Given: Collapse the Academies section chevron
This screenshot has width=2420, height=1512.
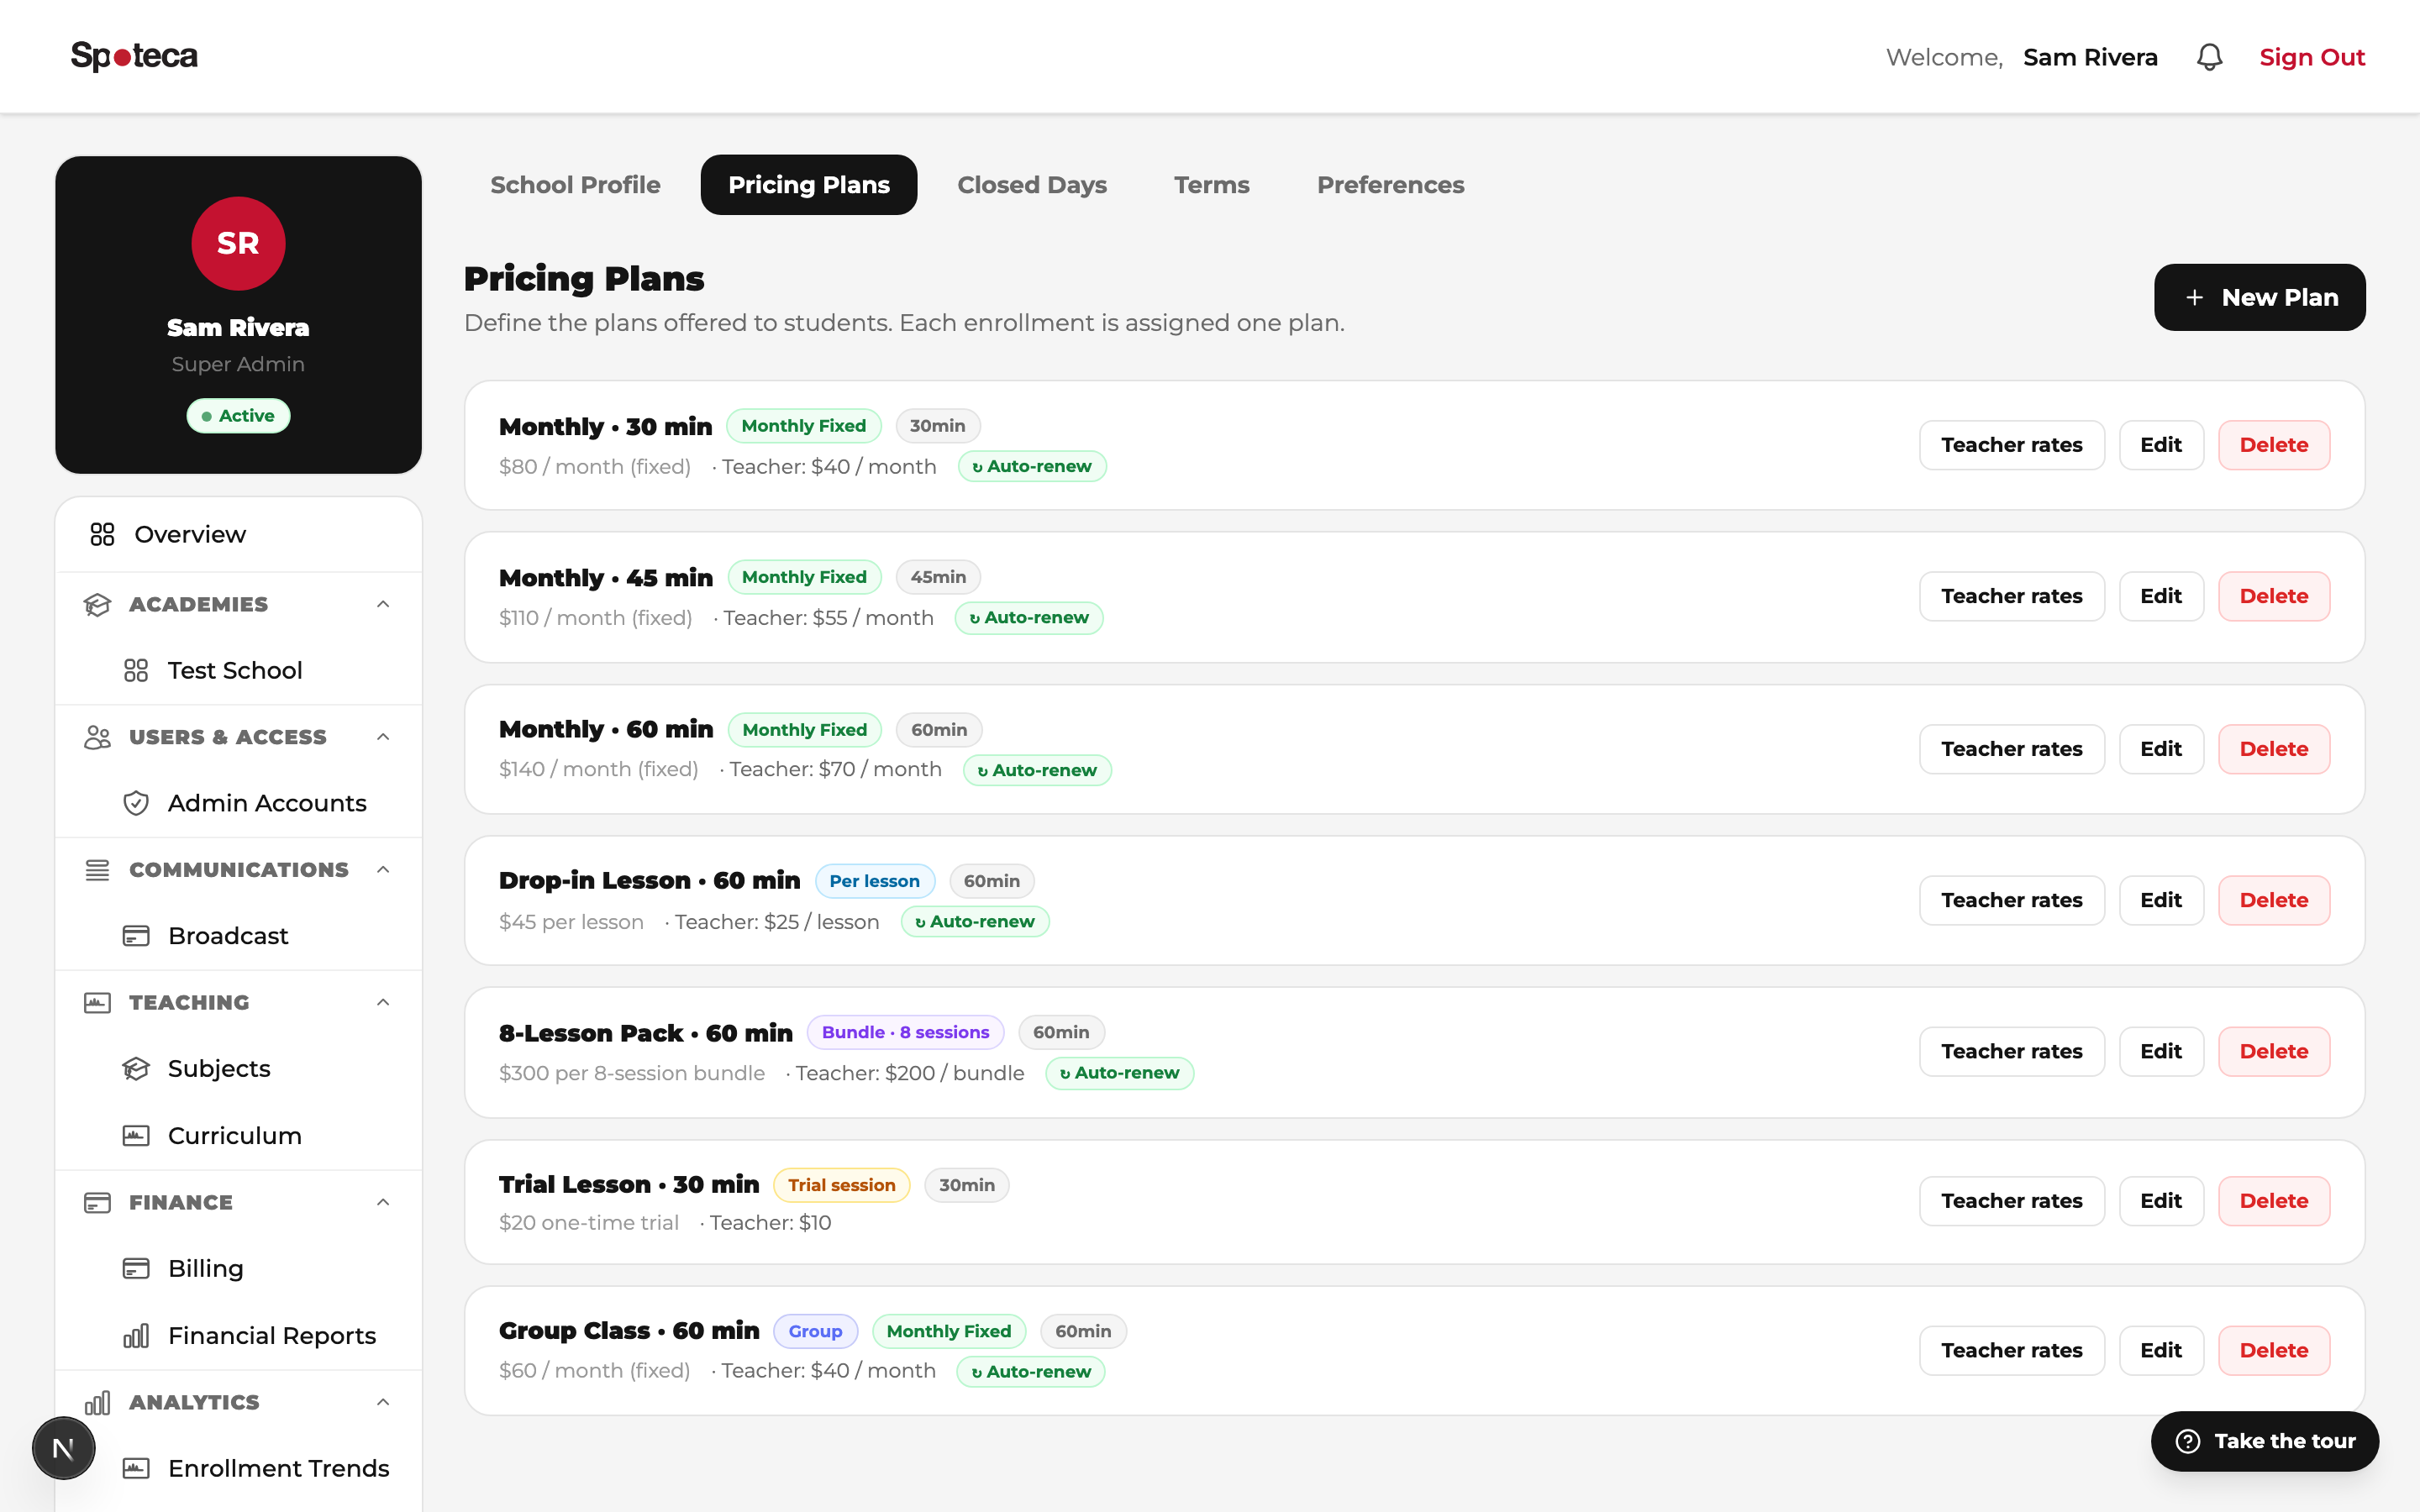Looking at the screenshot, I should click(383, 604).
